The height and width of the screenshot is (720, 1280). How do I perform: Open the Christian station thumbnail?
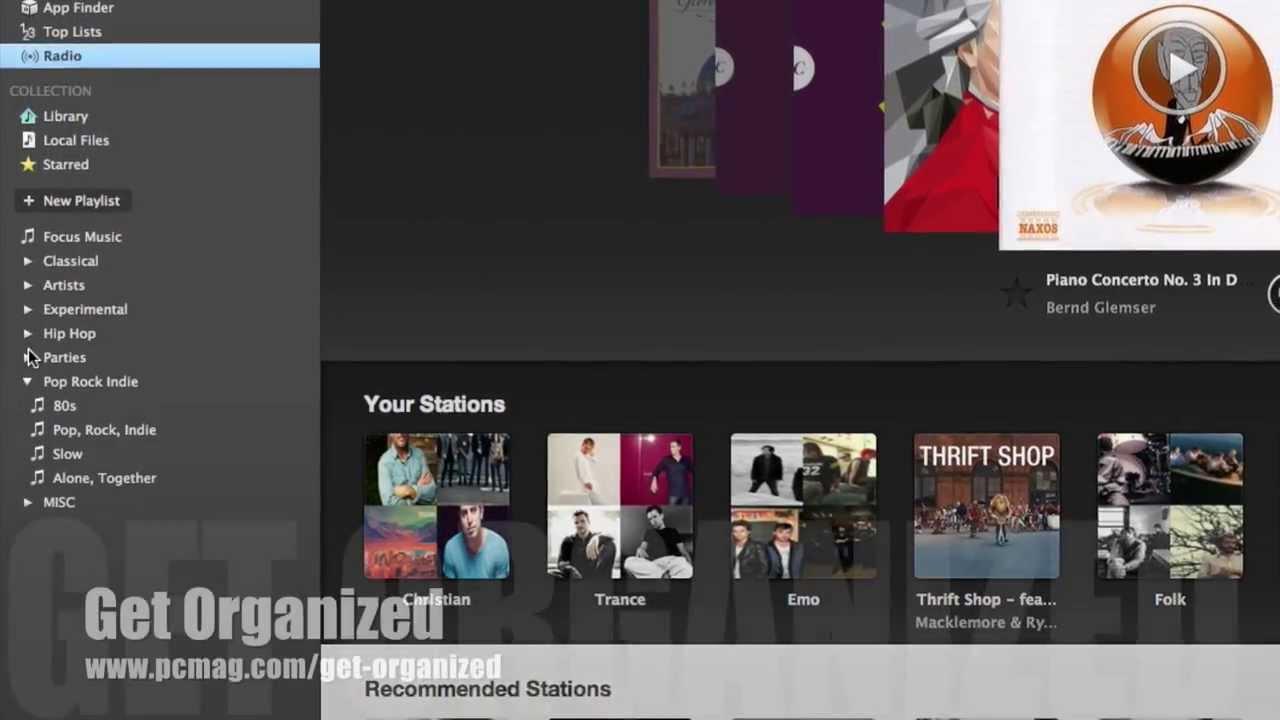point(437,506)
